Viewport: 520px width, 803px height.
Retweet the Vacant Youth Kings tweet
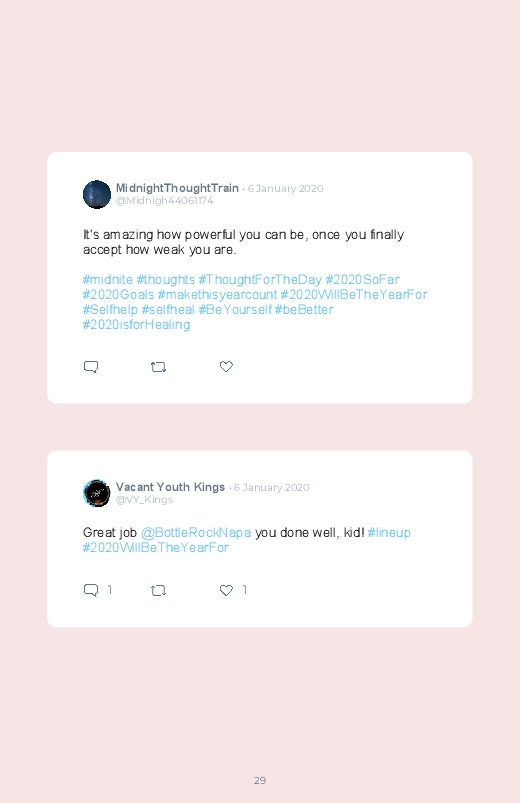click(x=158, y=590)
